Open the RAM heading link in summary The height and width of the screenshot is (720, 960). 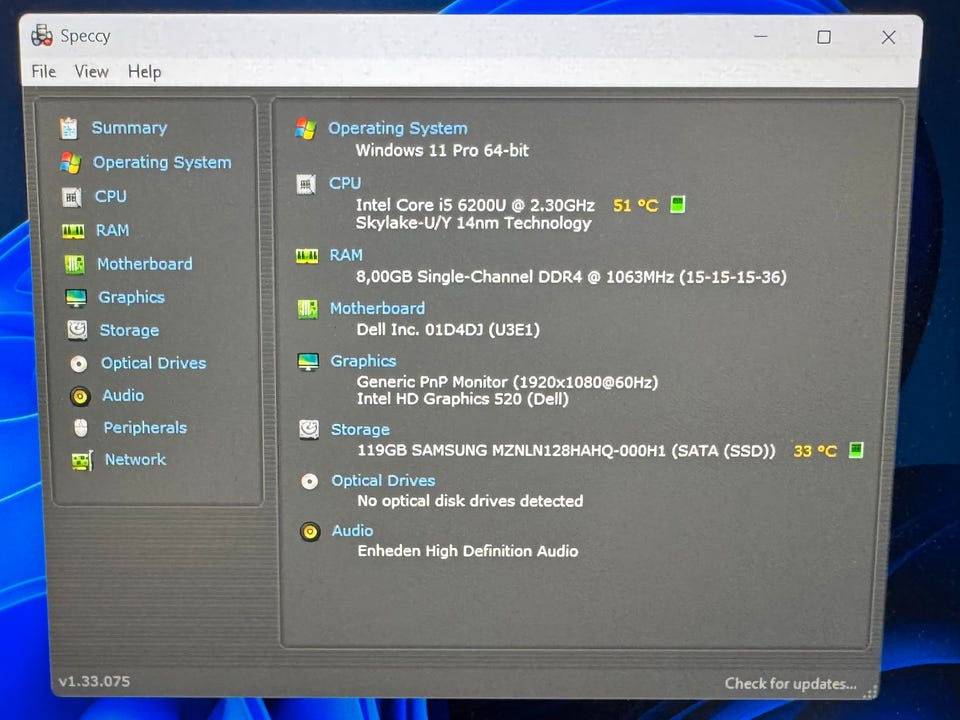pyautogui.click(x=346, y=255)
